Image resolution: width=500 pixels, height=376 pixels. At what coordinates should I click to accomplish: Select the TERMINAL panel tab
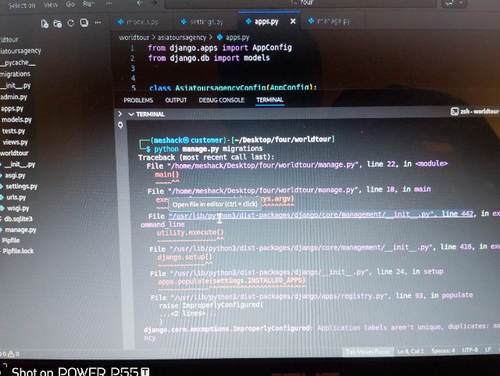270,100
